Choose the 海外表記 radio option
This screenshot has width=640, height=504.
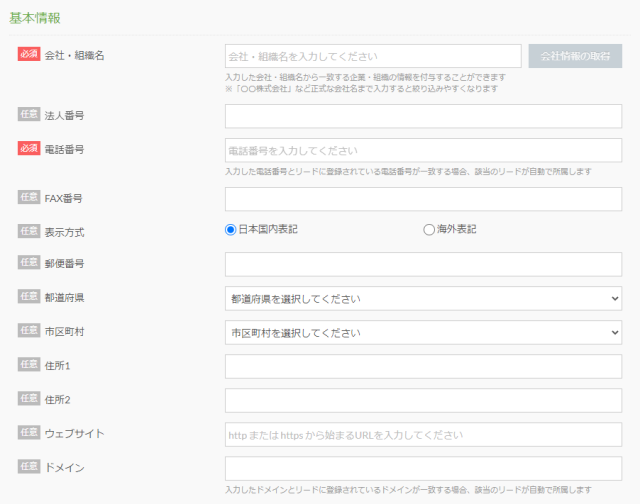(x=430, y=229)
